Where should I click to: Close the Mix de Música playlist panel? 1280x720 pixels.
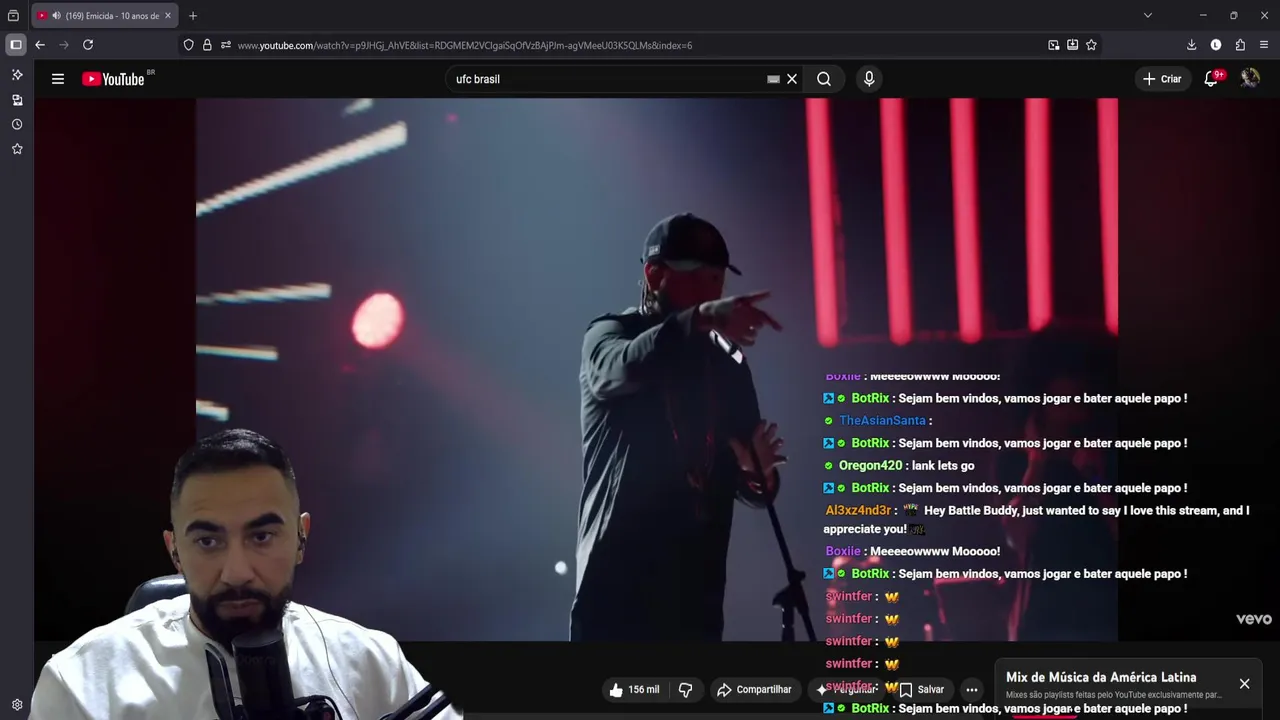tap(1244, 684)
